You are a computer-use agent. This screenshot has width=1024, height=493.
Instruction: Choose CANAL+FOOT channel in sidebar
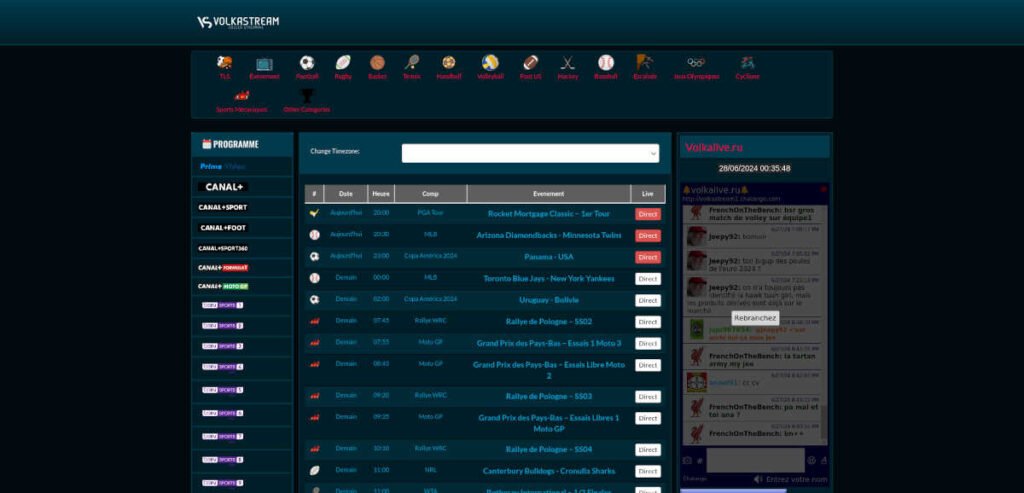(x=222, y=228)
